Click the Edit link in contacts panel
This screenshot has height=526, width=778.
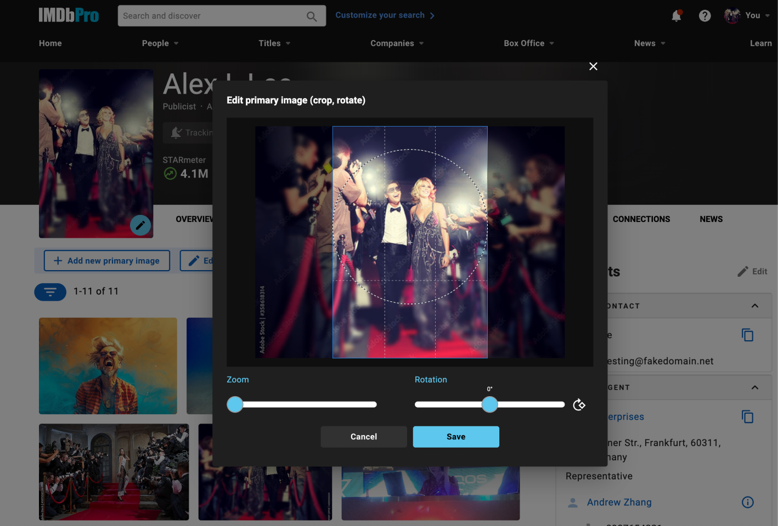tap(752, 271)
